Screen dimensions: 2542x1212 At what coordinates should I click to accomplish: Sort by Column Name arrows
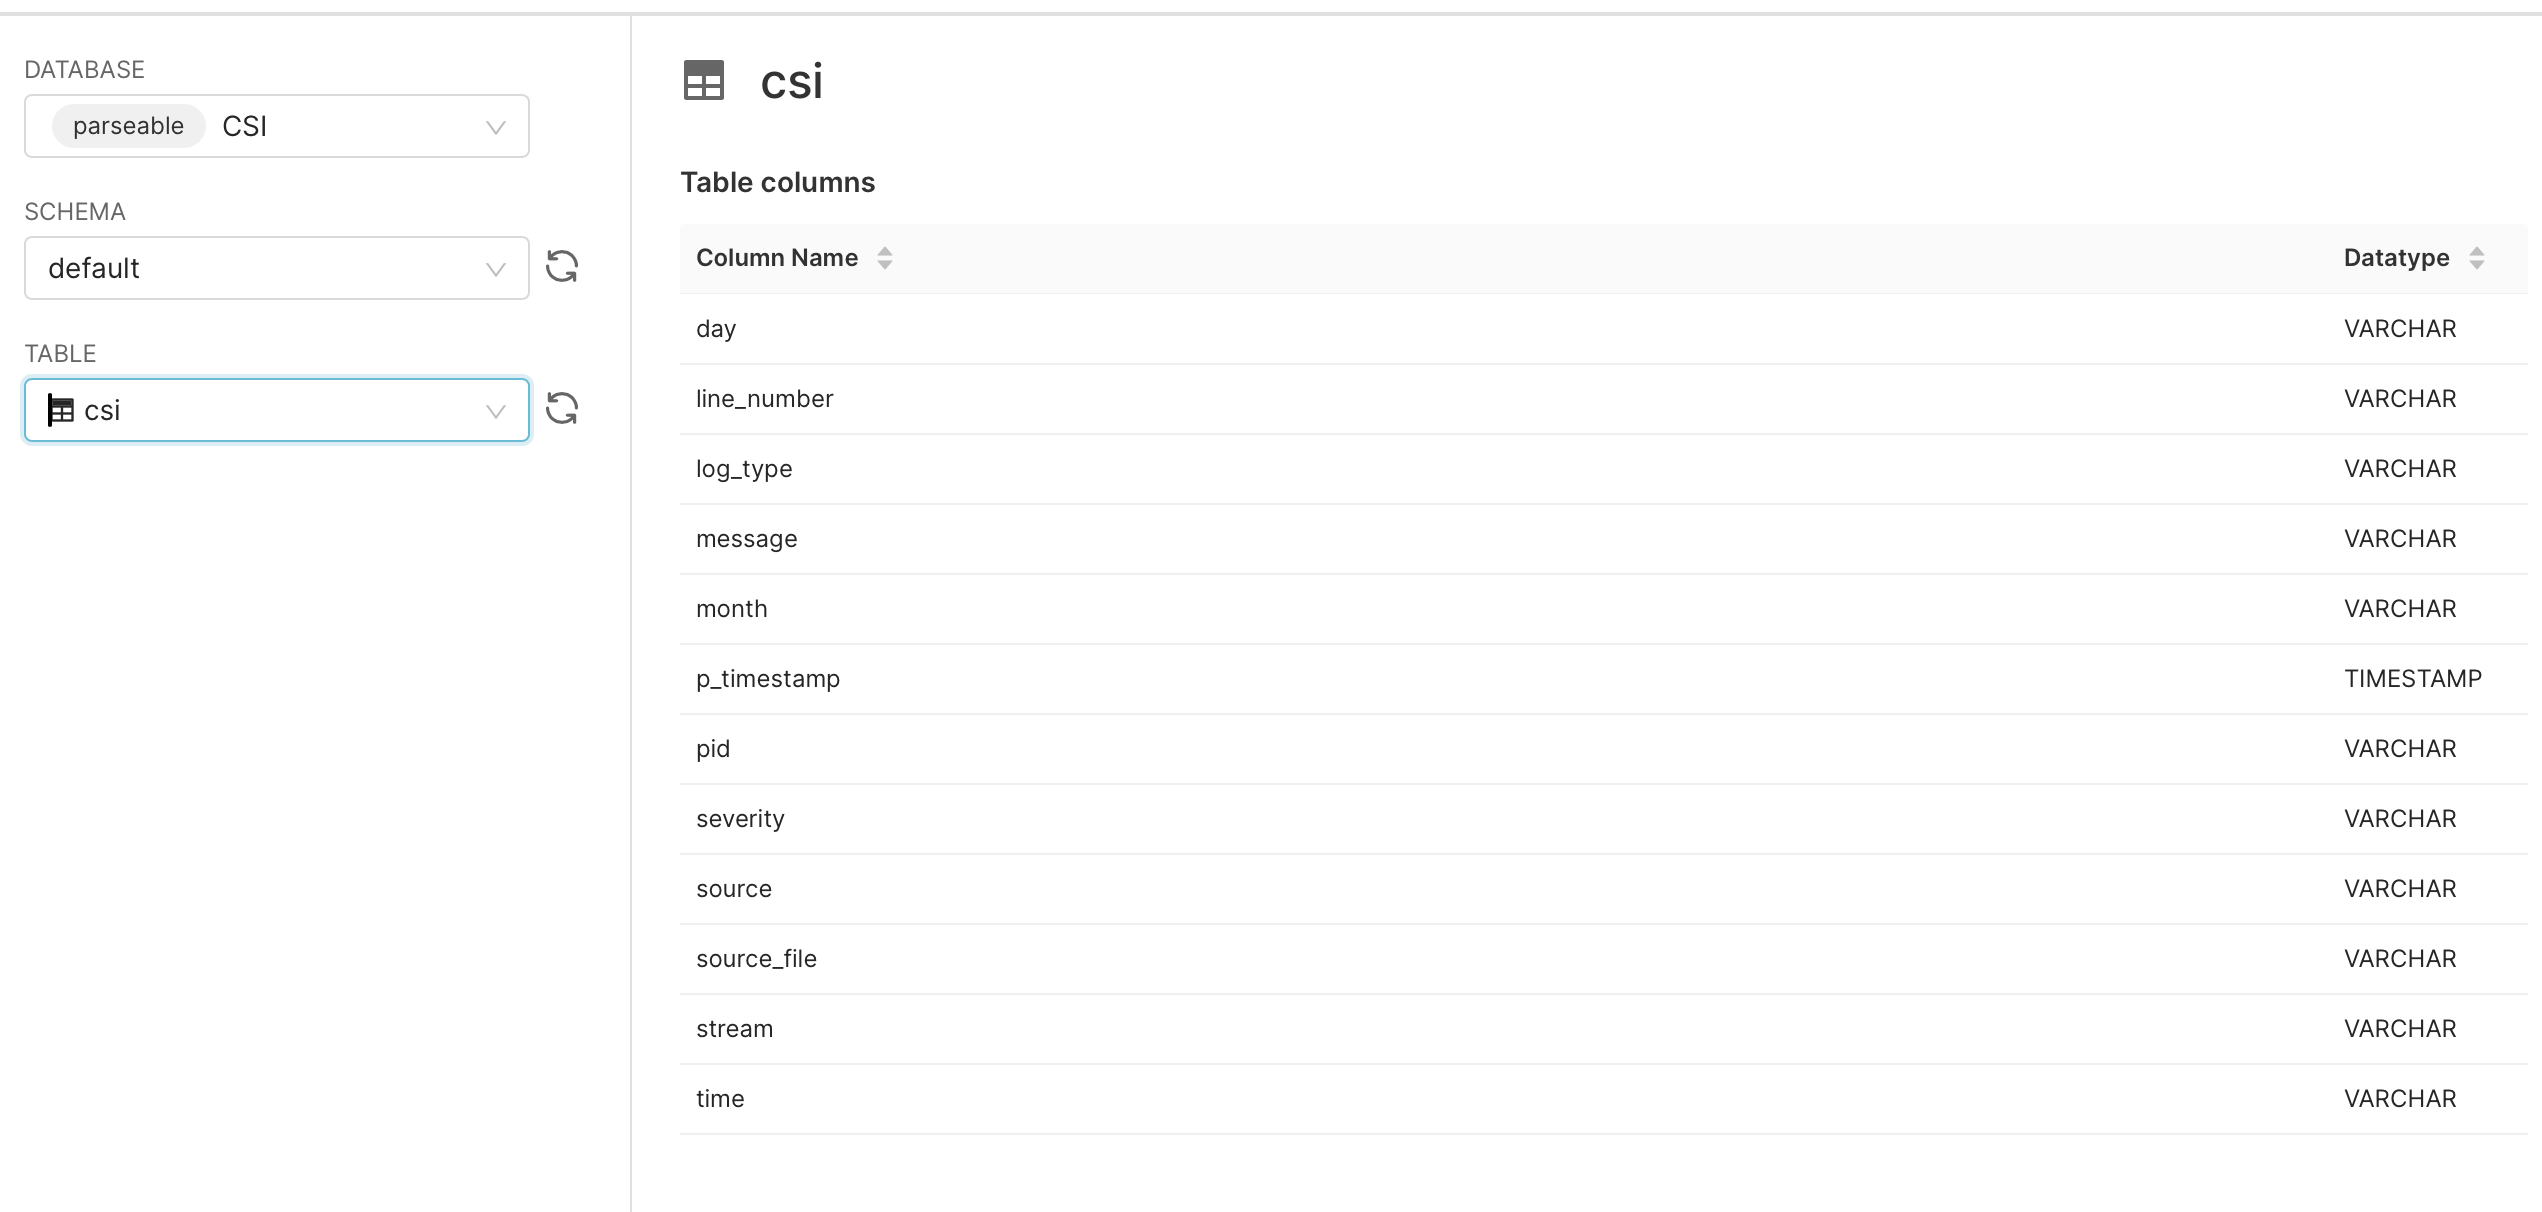point(884,258)
